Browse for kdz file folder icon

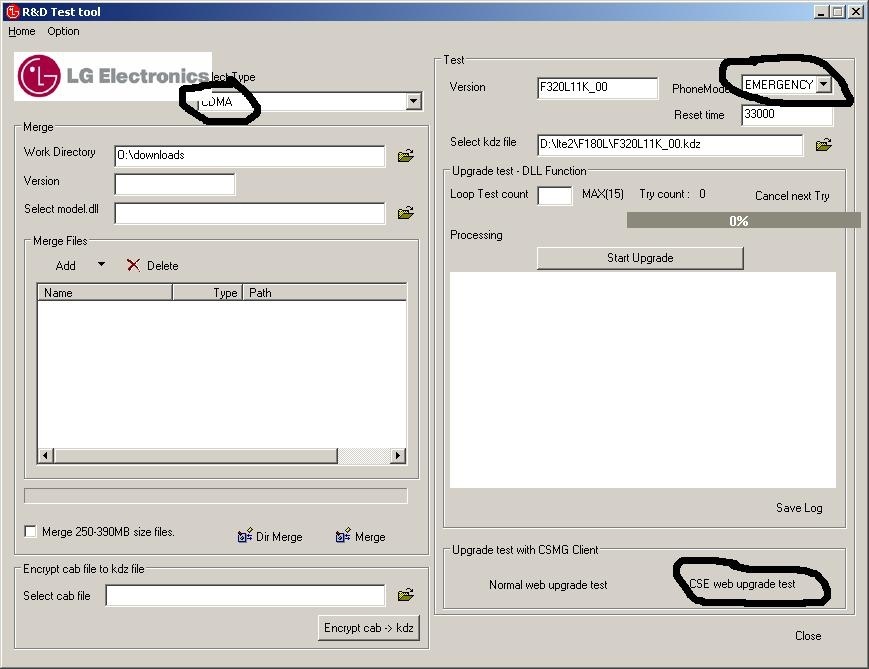tap(824, 145)
